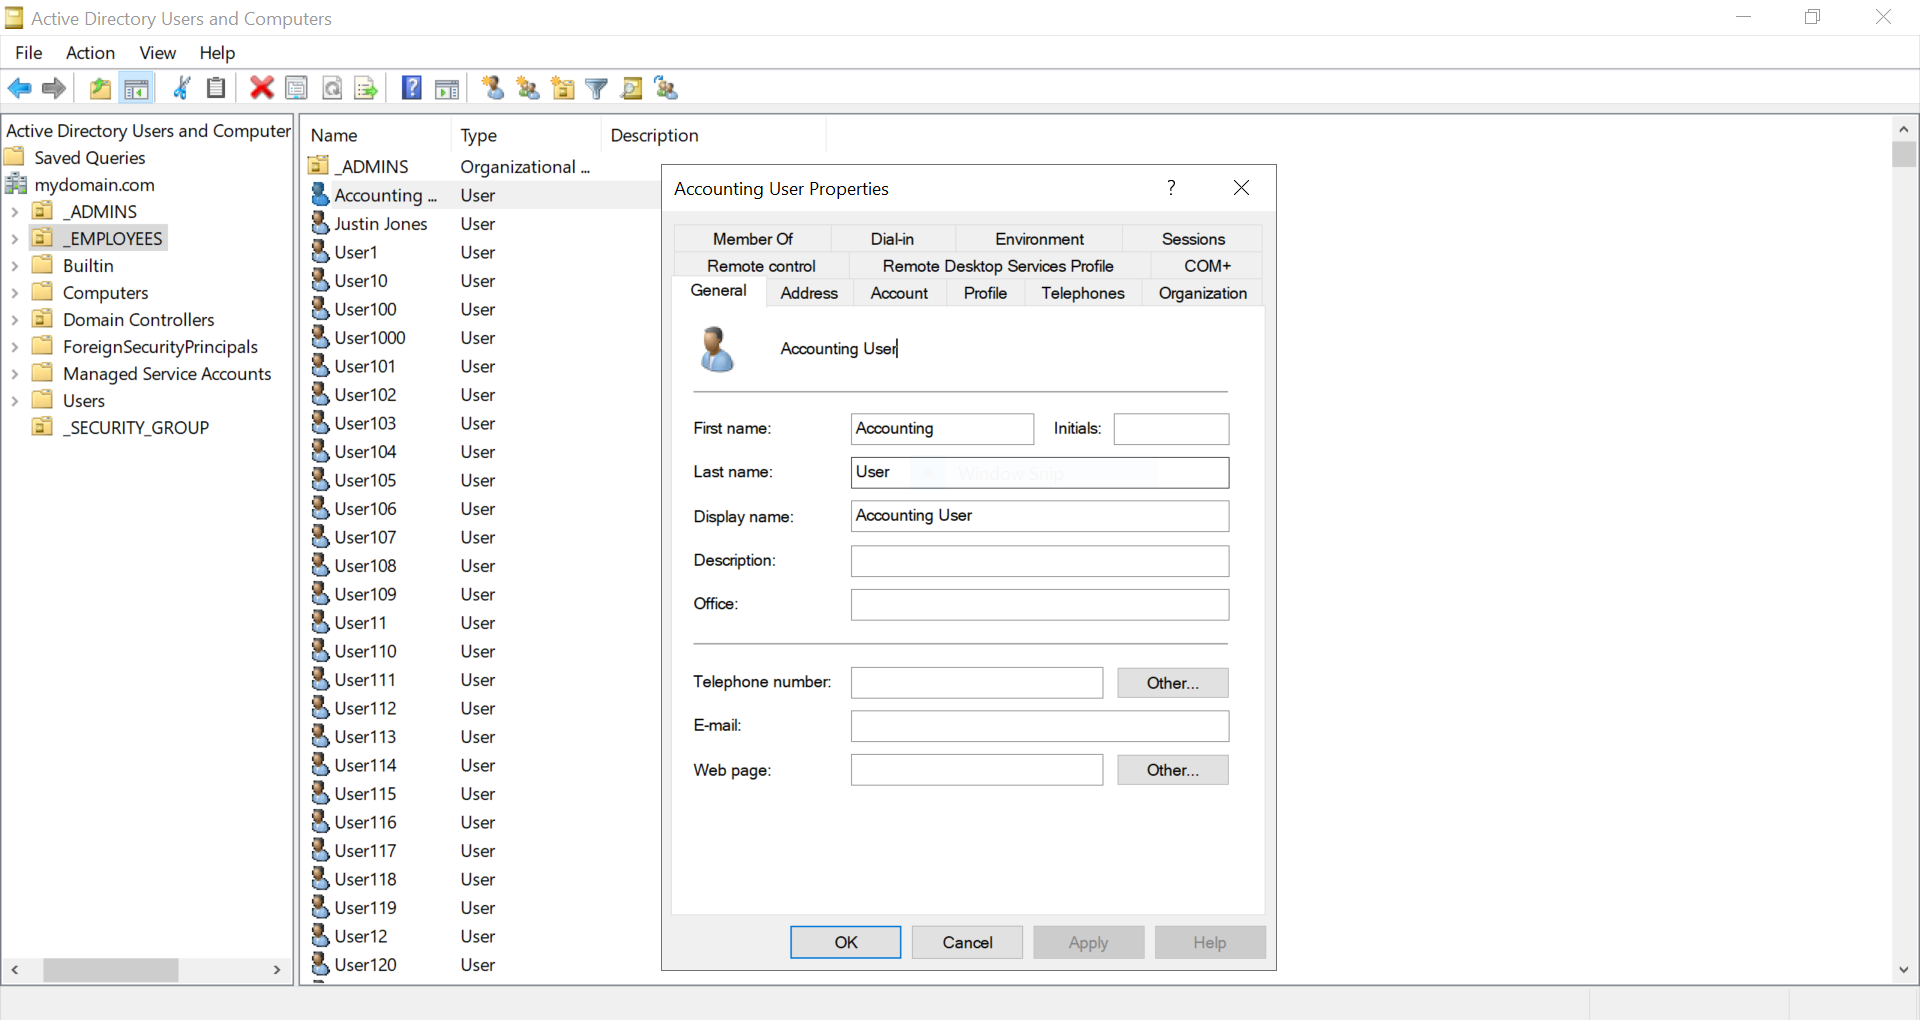Select the Saved Queries folder
1920x1020 pixels.
pyautogui.click(x=90, y=158)
